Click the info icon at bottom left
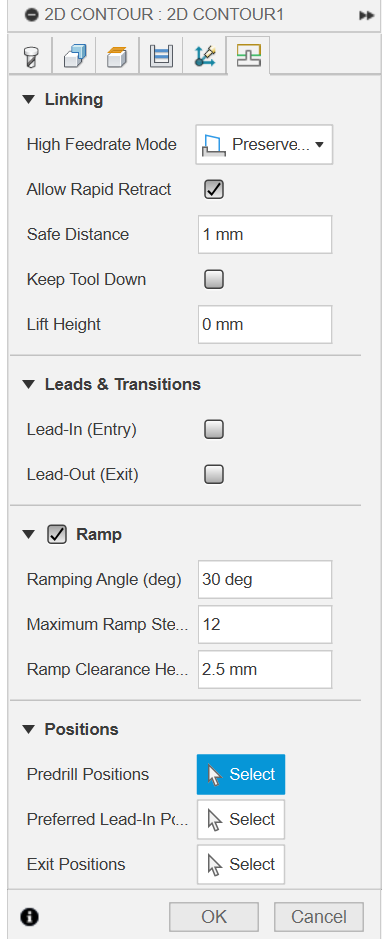This screenshot has height=939, width=387. coord(29,916)
